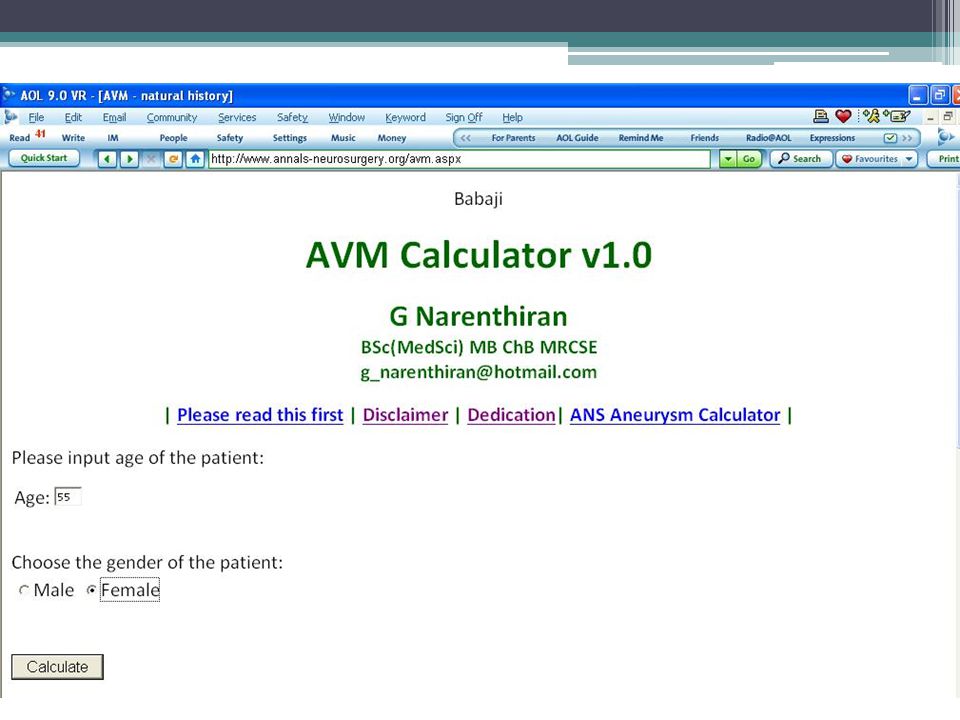
Task: Open 'Please read this first' link
Action: click(260, 415)
